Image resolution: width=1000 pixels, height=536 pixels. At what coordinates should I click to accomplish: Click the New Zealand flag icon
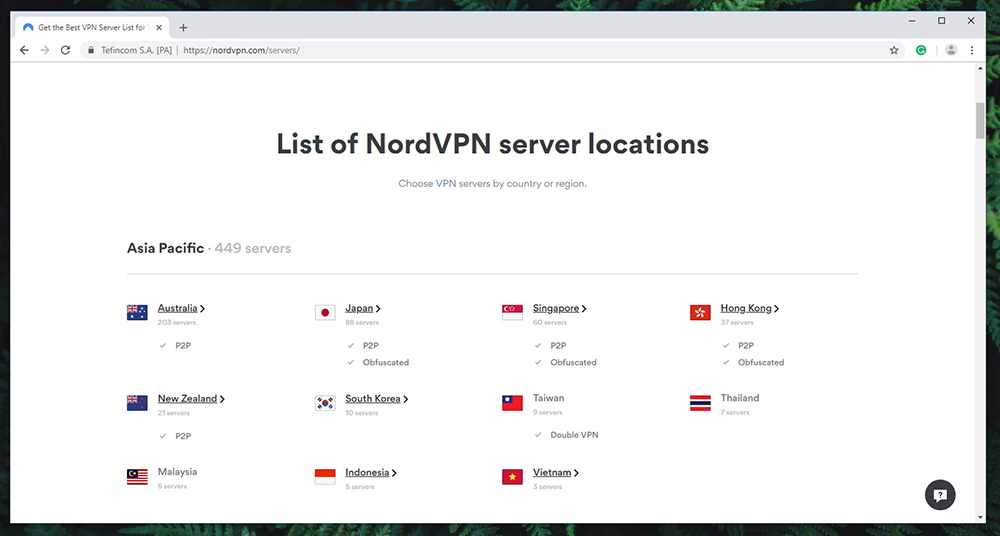tap(137, 403)
